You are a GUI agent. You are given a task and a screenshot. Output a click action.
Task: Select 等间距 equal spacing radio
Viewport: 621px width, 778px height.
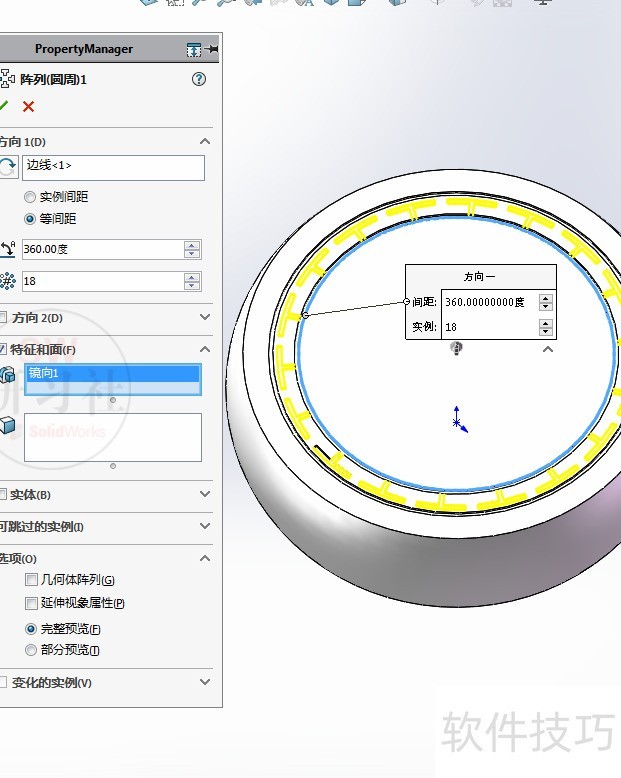pos(30,219)
